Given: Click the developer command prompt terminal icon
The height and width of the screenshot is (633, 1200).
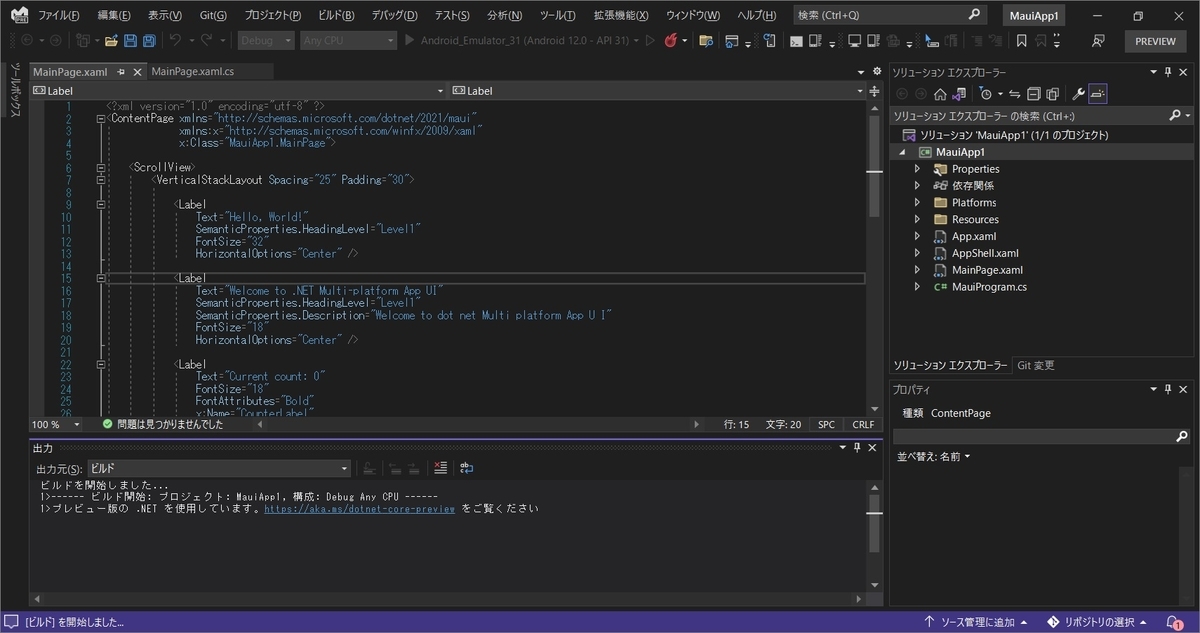Looking at the screenshot, I should (795, 41).
